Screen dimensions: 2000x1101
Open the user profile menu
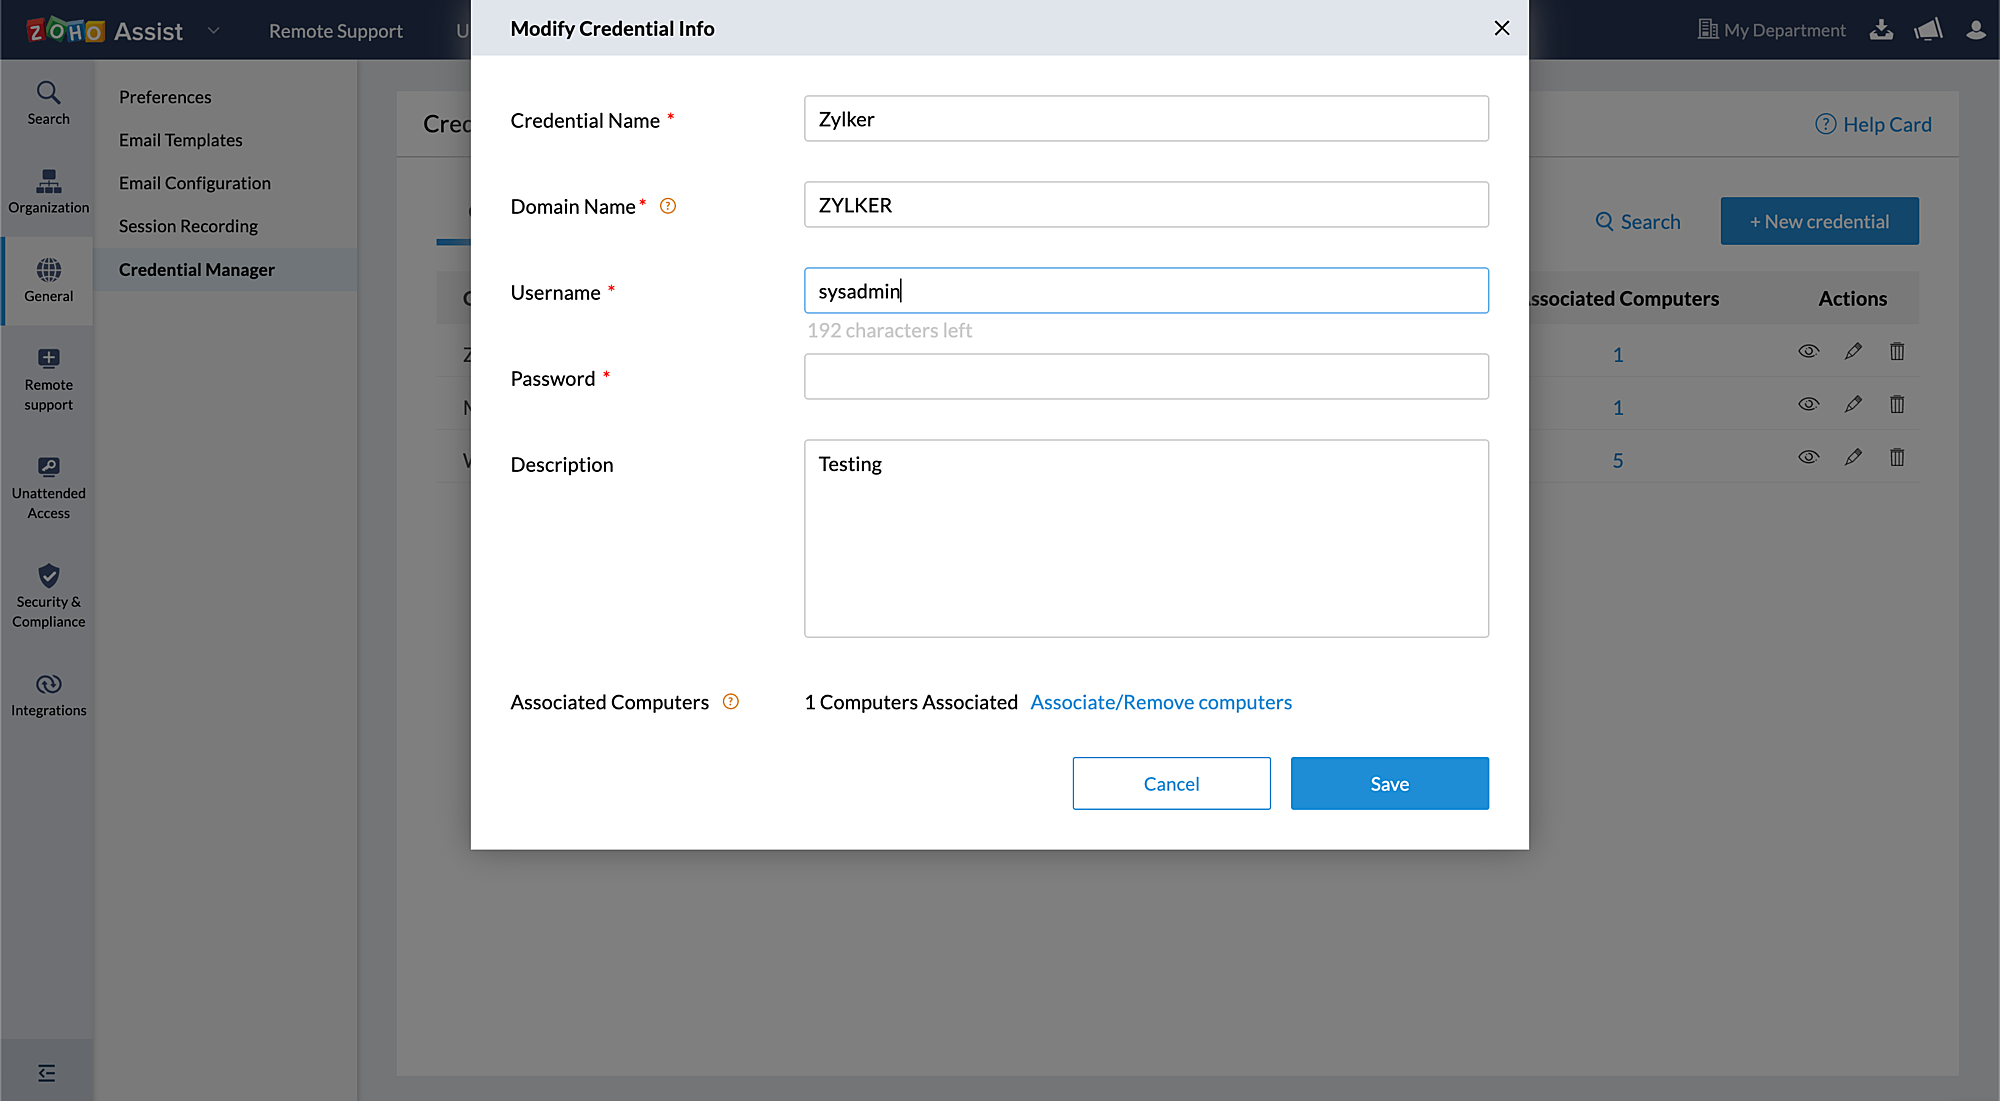click(1975, 30)
